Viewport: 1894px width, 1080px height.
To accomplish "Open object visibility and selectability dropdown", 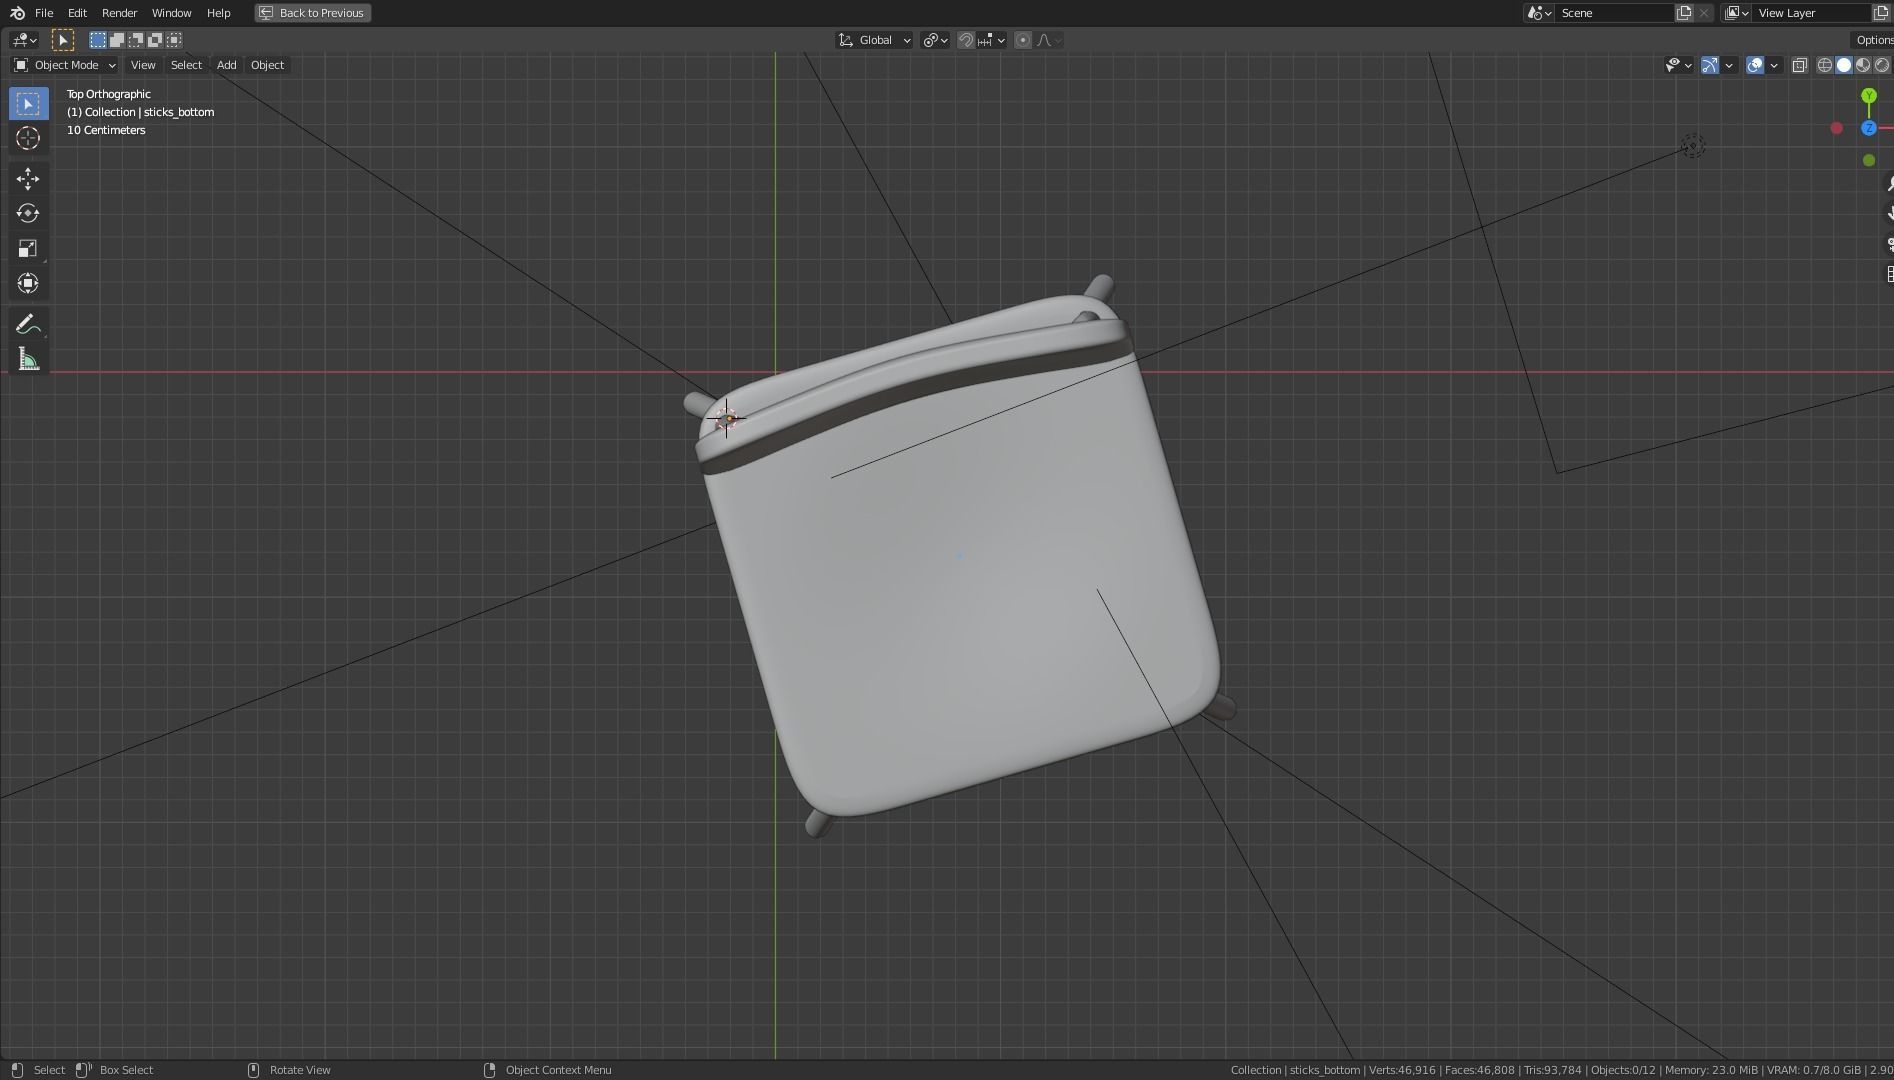I will click(x=1678, y=65).
